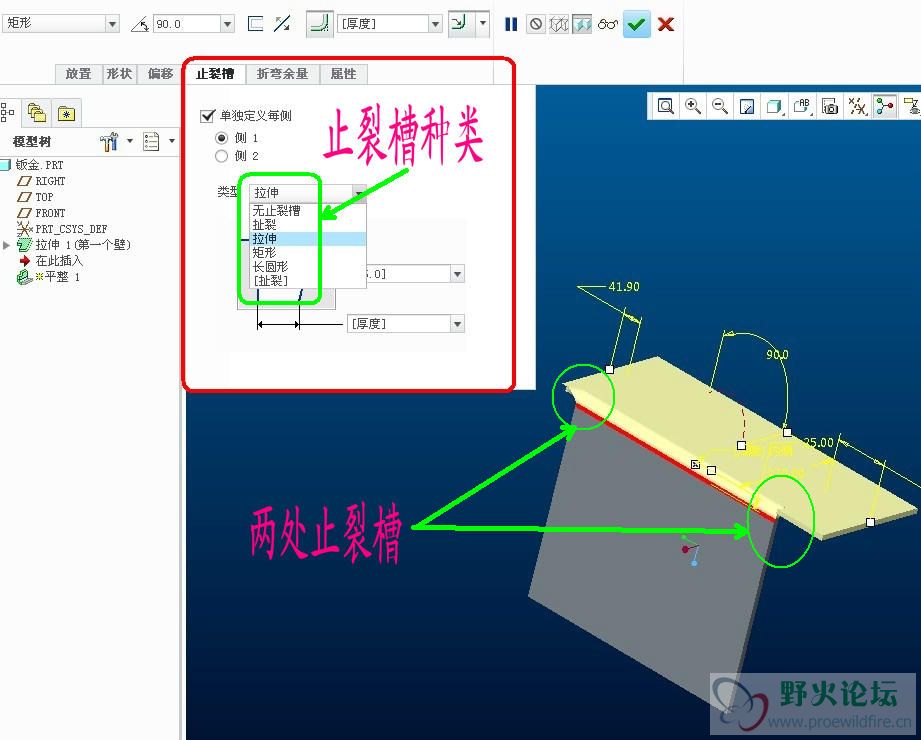Switch to the 止裂槽 tab
Image resolution: width=921 pixels, height=740 pixels.
pyautogui.click(x=215, y=74)
